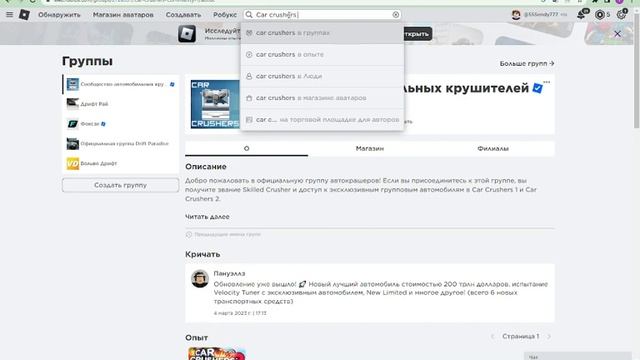Viewport: 640px width, 360px height.
Task: Click the Car Crushers group logo thumbnail
Action: click(x=215, y=104)
